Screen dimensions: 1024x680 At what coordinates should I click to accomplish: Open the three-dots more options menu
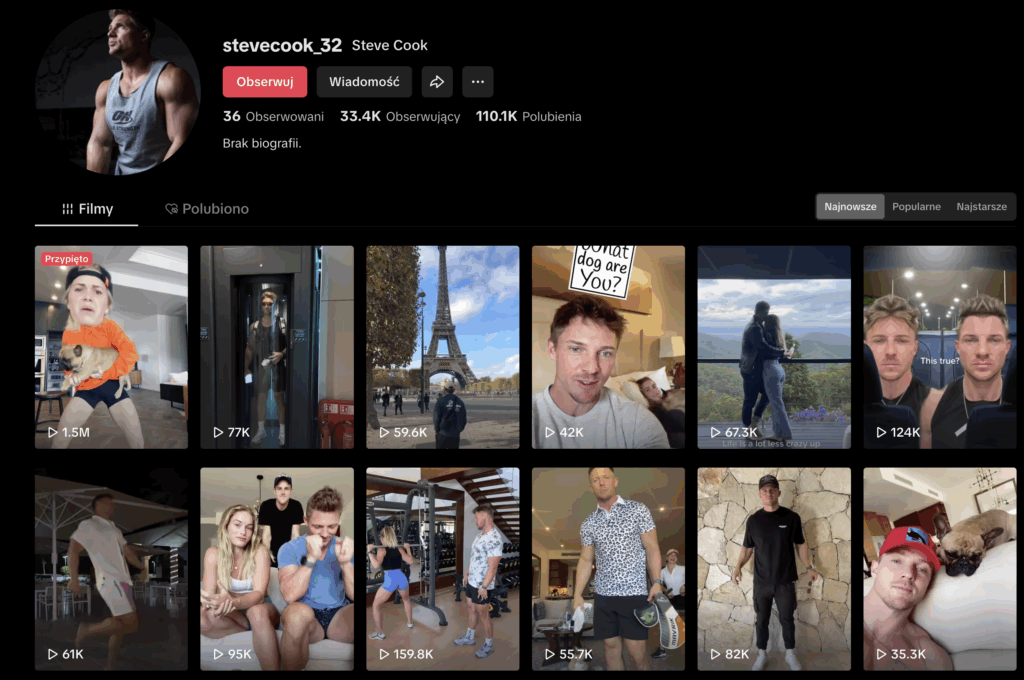(477, 82)
